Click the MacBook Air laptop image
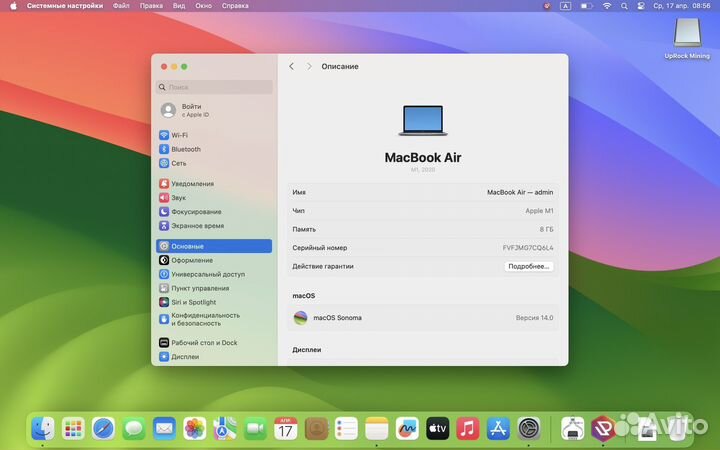The width and height of the screenshot is (720, 450). click(x=423, y=120)
